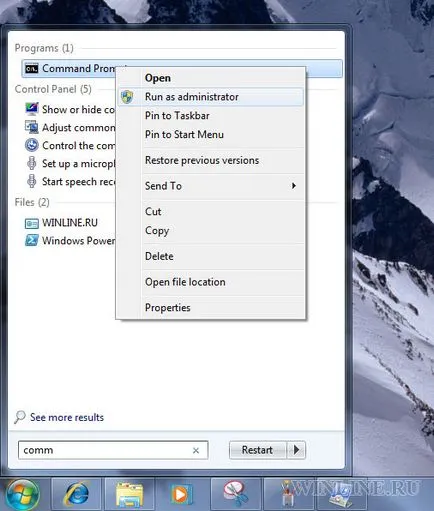Select Restore previous versions
This screenshot has height=511, width=434.
[211, 160]
